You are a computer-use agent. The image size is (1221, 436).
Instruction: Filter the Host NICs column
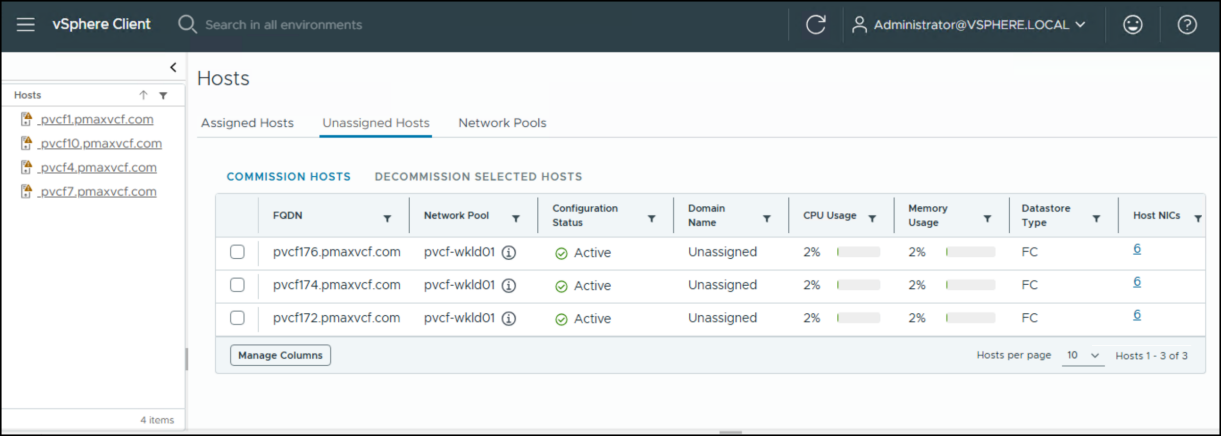[x=1198, y=218]
